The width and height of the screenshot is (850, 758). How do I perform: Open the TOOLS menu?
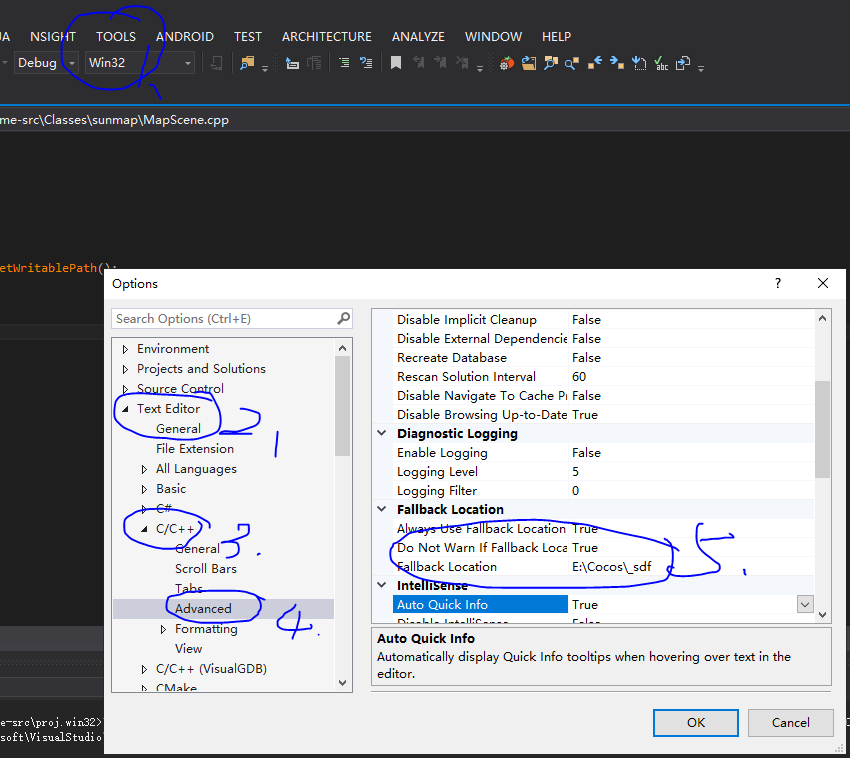[115, 36]
